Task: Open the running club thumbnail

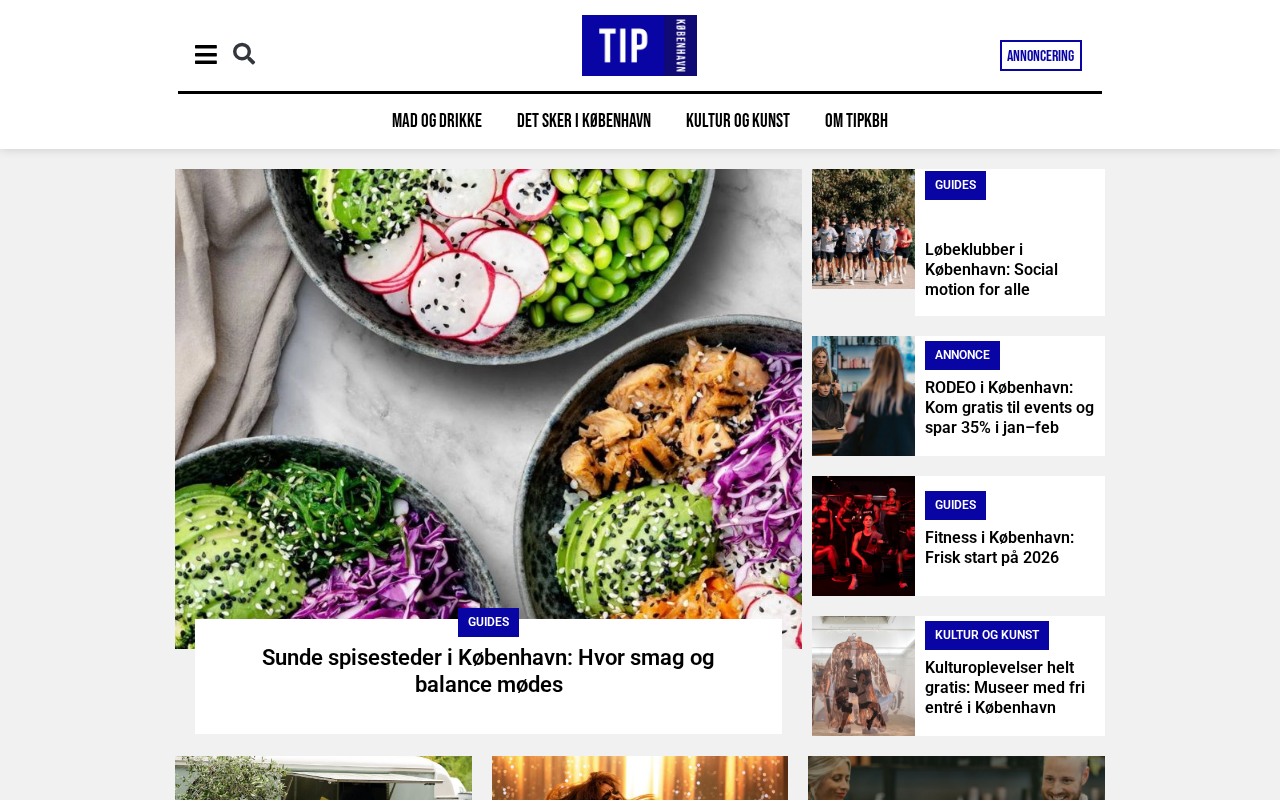Action: 863,229
